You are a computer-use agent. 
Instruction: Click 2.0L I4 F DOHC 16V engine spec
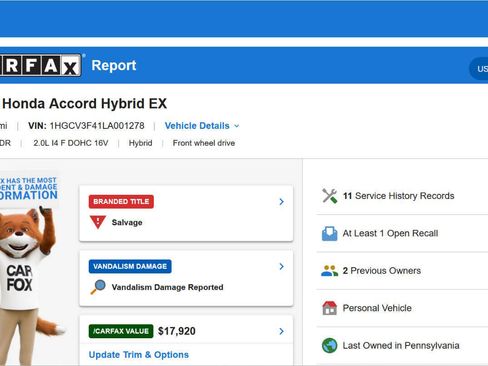click(x=71, y=143)
